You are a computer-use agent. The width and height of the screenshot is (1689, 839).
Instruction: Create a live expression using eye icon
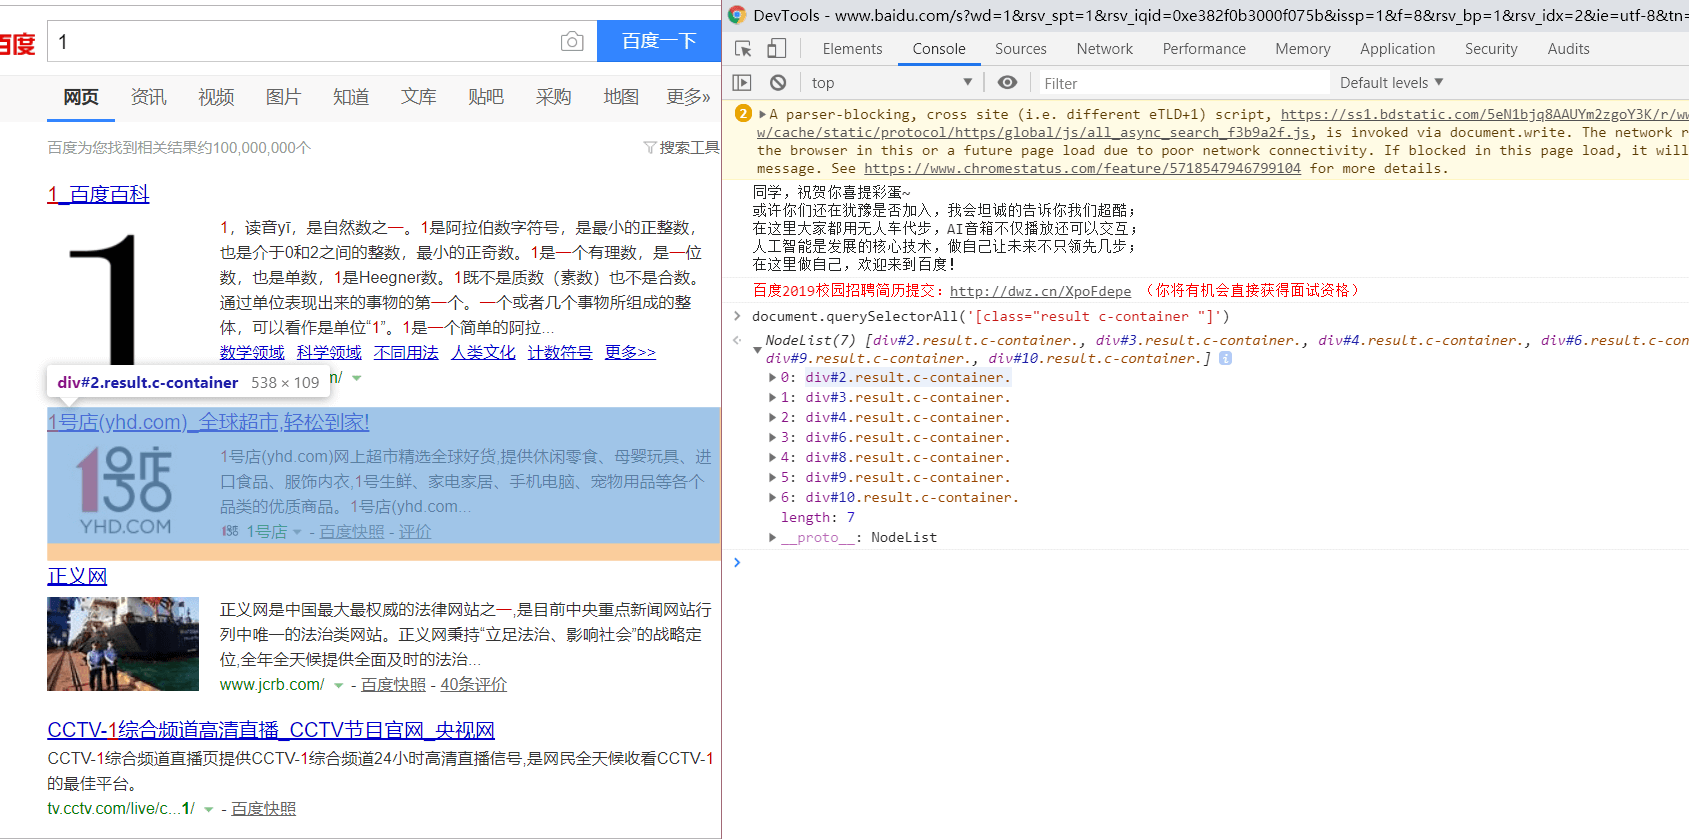click(x=1007, y=82)
